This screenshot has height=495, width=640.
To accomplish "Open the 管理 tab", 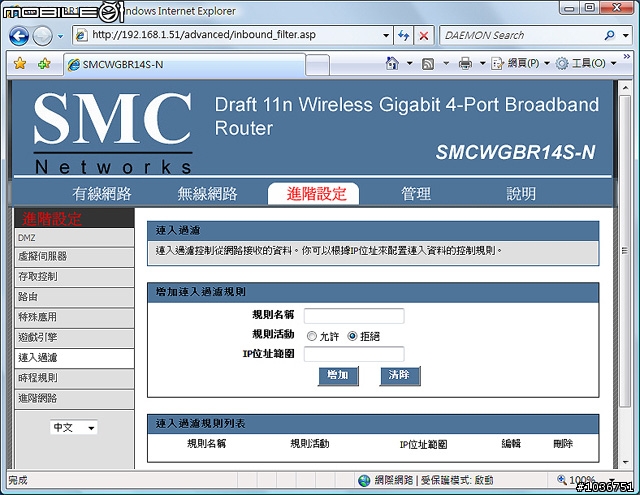I will [x=416, y=193].
